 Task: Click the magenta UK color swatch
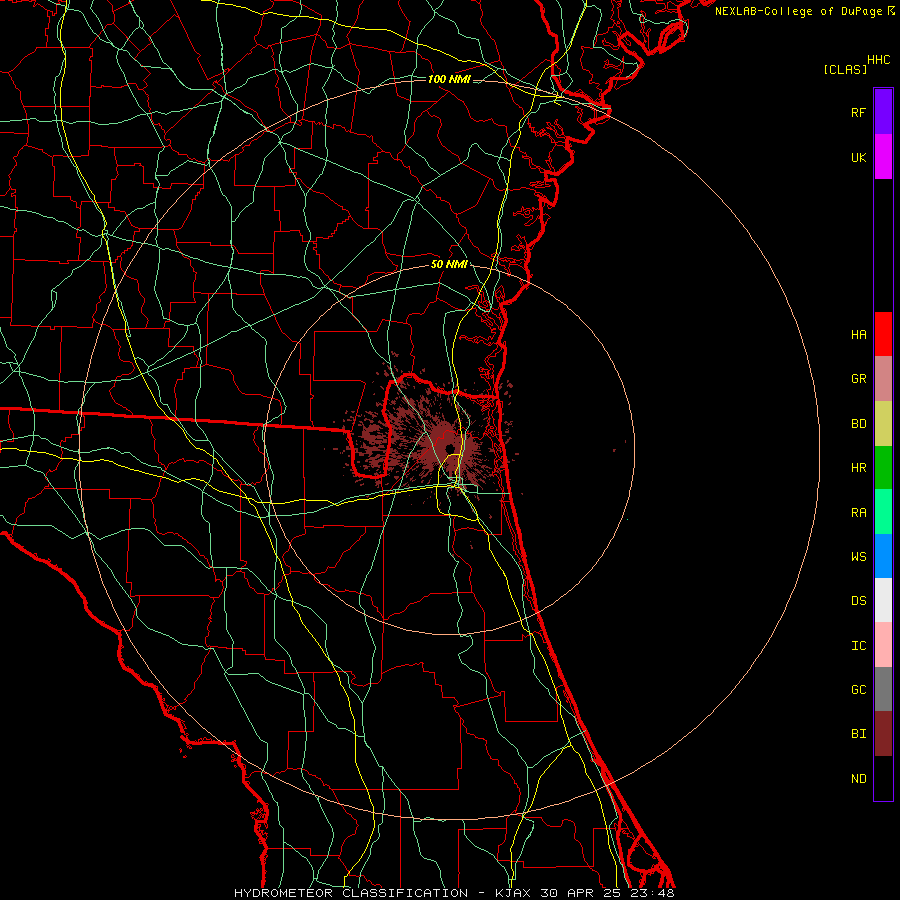tap(883, 157)
